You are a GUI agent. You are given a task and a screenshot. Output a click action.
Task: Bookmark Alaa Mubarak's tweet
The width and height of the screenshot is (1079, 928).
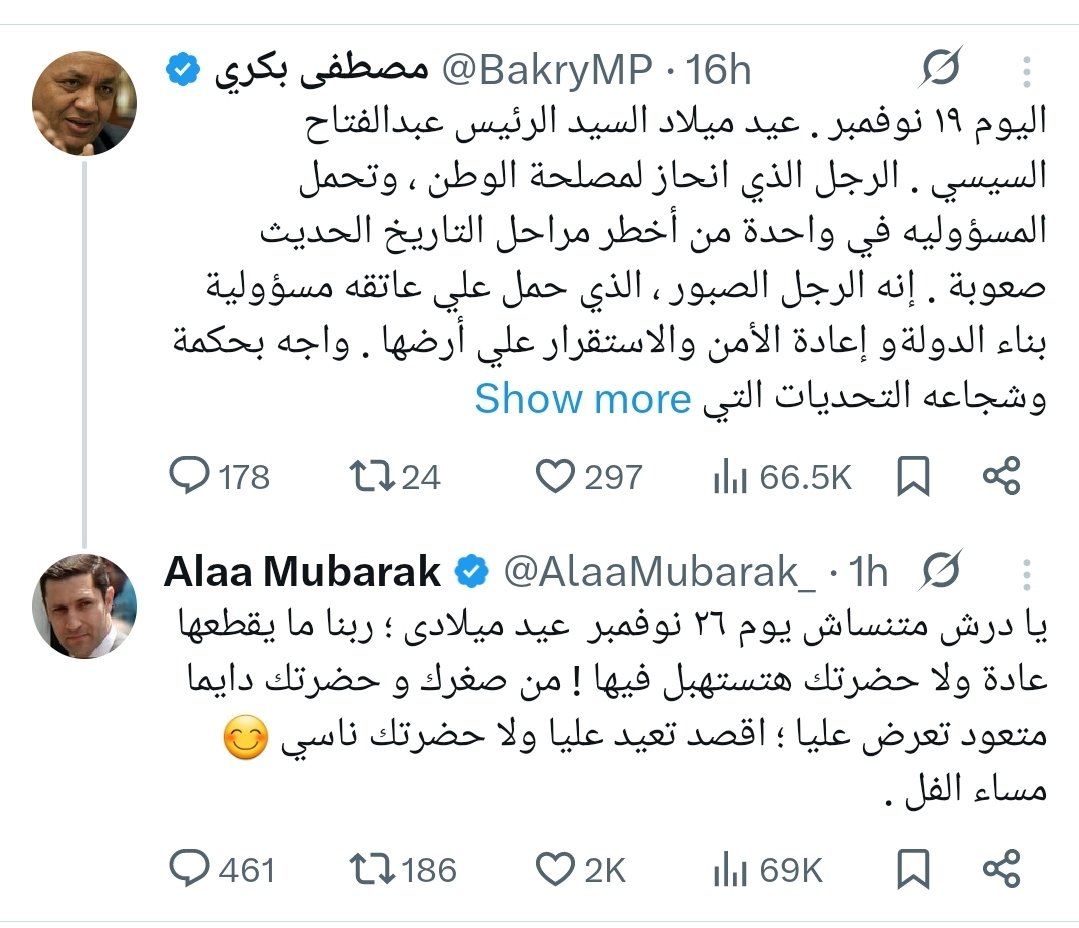point(913,870)
